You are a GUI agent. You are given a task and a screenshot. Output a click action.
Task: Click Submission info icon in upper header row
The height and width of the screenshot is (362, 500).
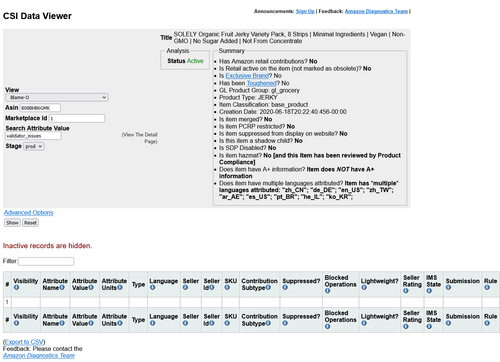click(448, 288)
